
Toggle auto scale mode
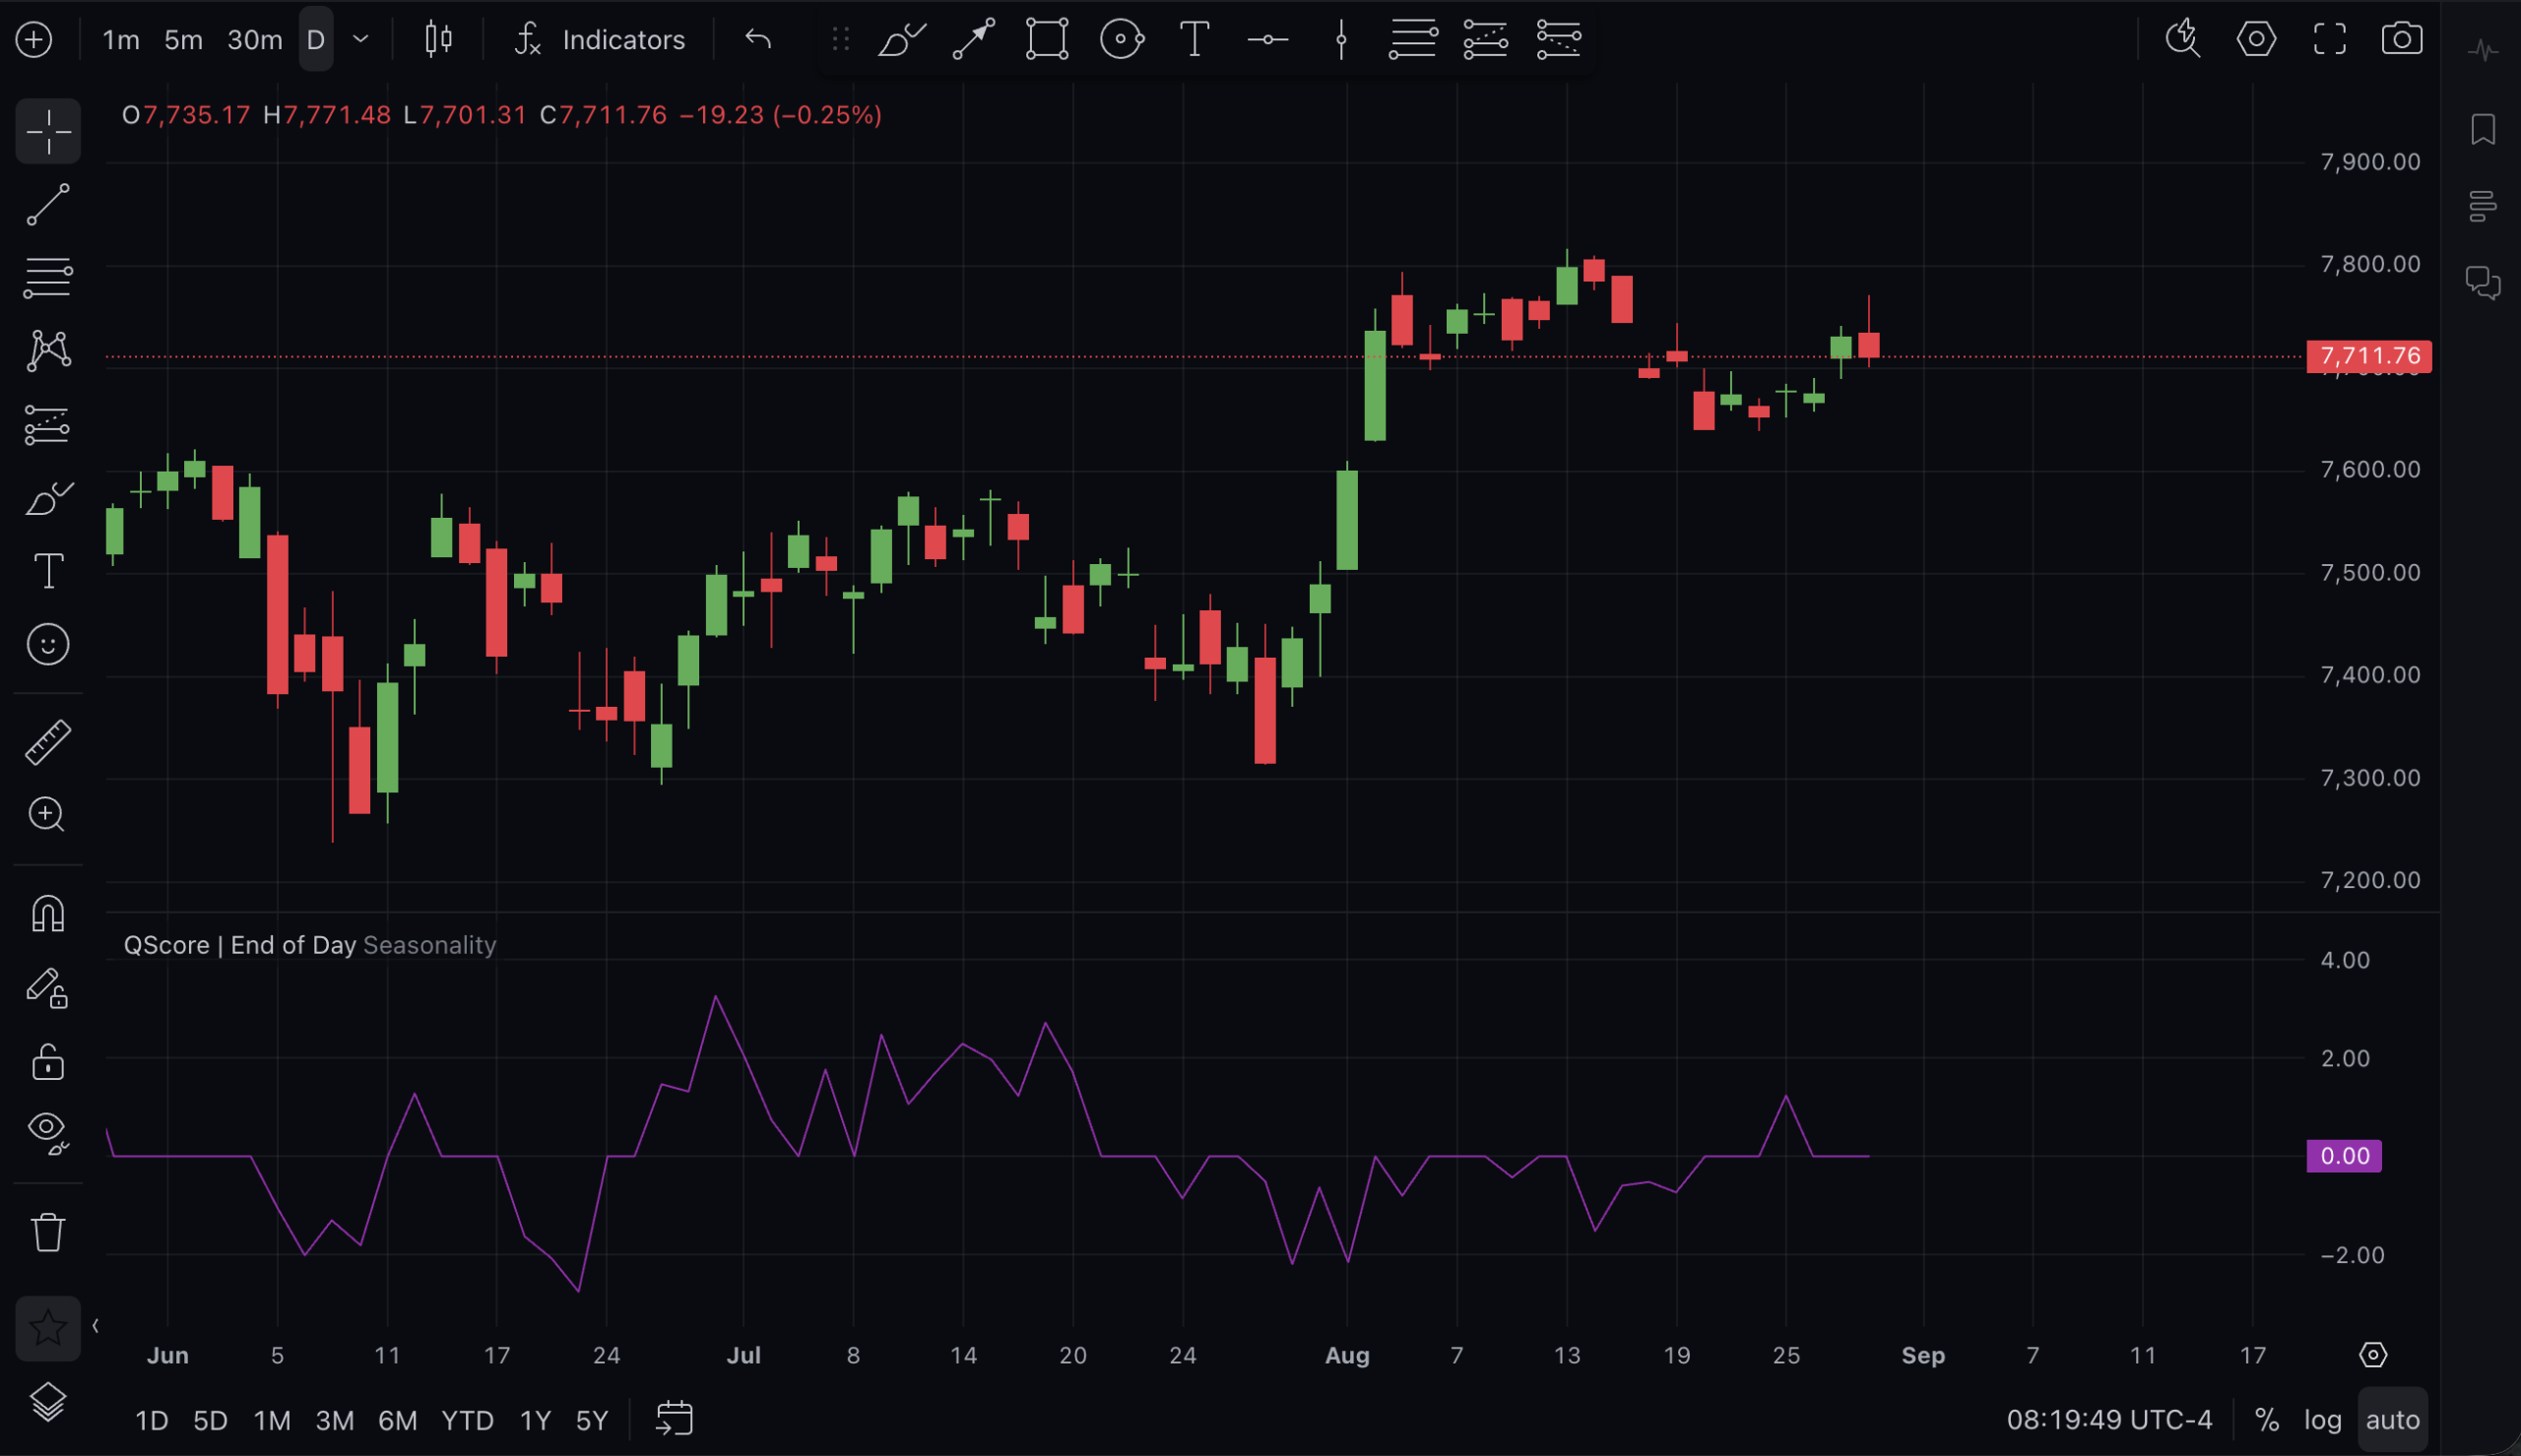2392,1420
